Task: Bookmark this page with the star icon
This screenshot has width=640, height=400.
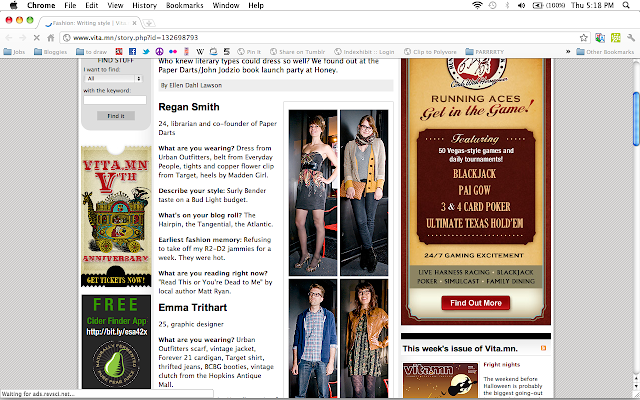Action: (x=584, y=38)
